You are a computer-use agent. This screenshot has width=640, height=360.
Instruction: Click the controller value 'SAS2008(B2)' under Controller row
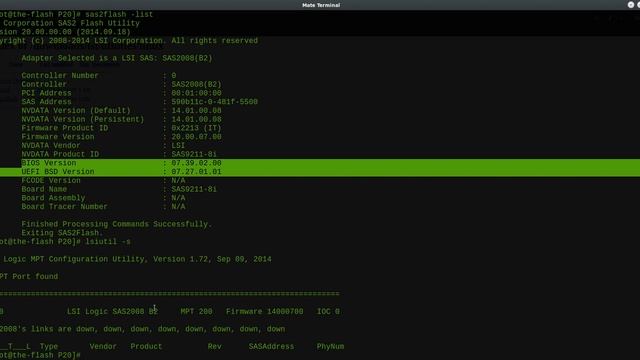[196, 84]
